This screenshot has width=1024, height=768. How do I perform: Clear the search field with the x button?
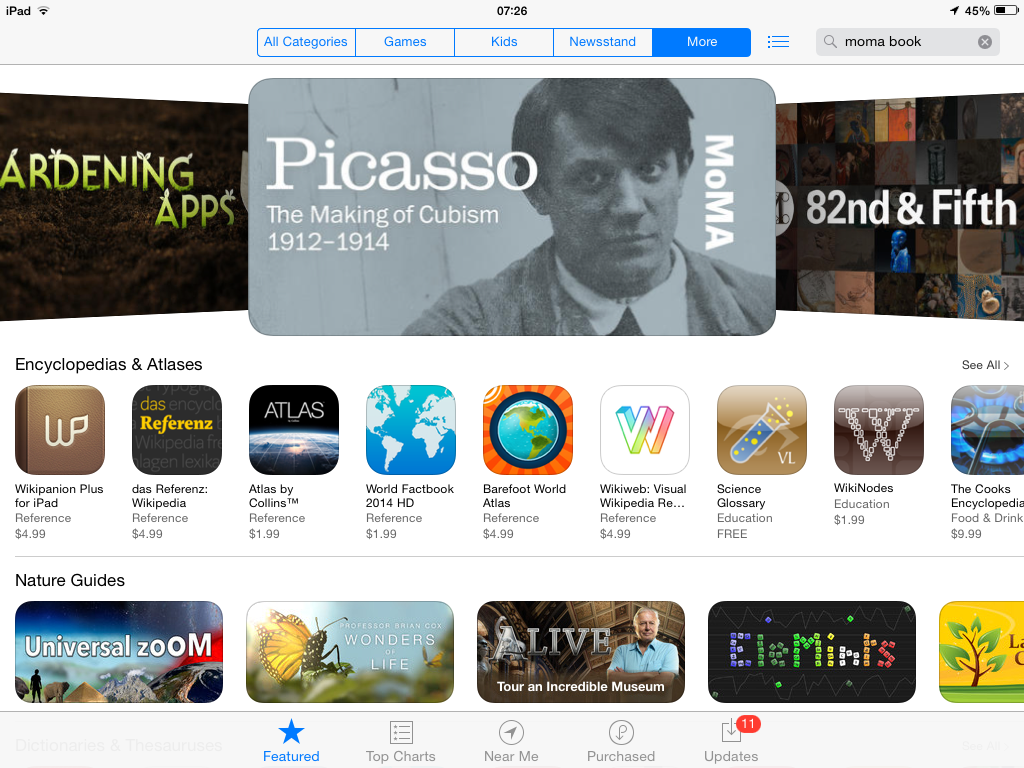pos(985,42)
